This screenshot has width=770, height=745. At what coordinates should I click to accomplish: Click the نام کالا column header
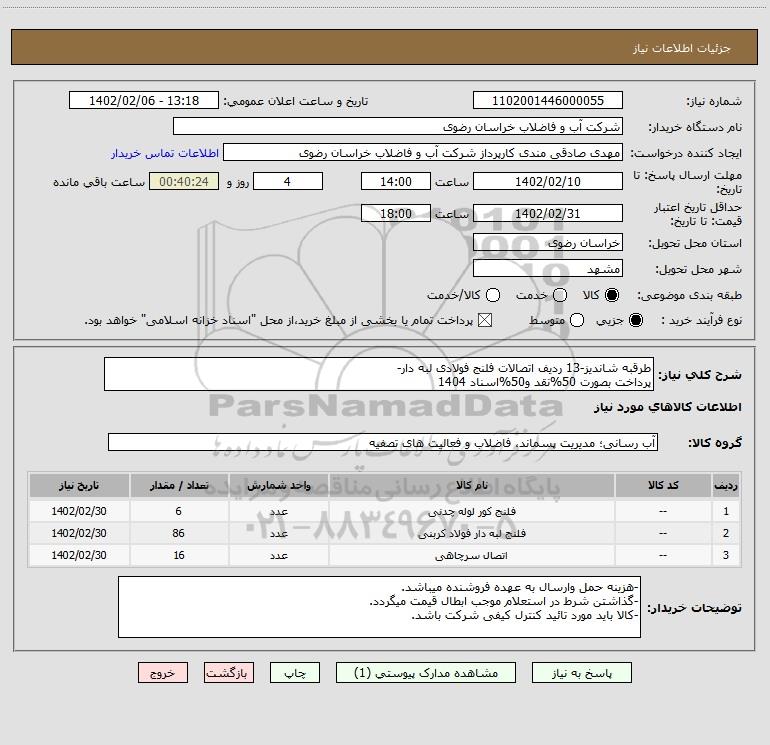point(471,486)
